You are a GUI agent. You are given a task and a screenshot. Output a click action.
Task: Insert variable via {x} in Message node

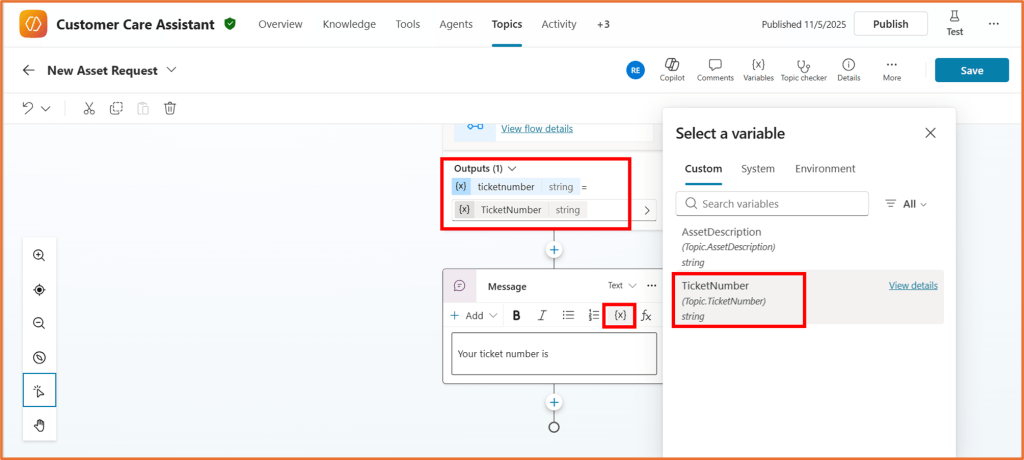point(620,316)
